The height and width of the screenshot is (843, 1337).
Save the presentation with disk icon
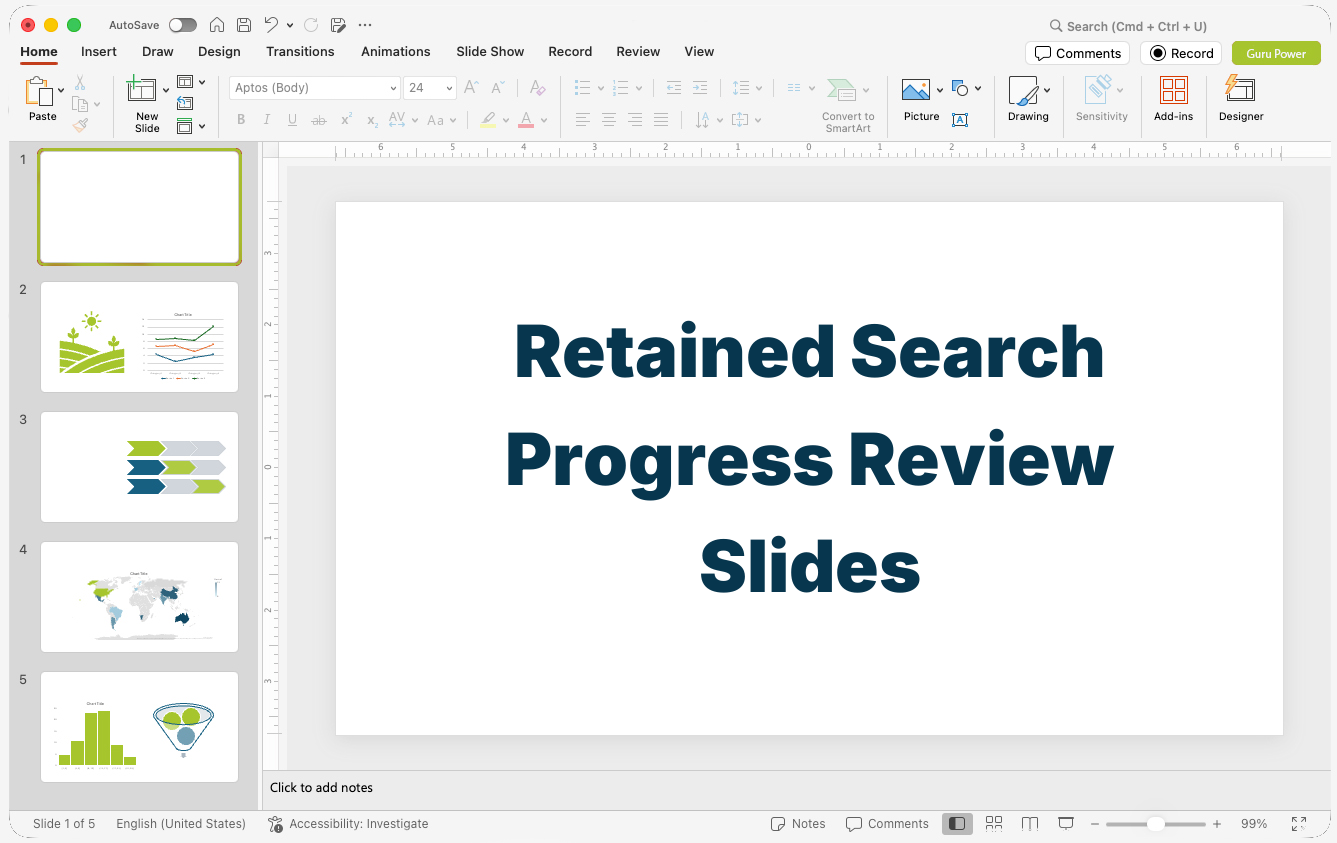coord(244,25)
